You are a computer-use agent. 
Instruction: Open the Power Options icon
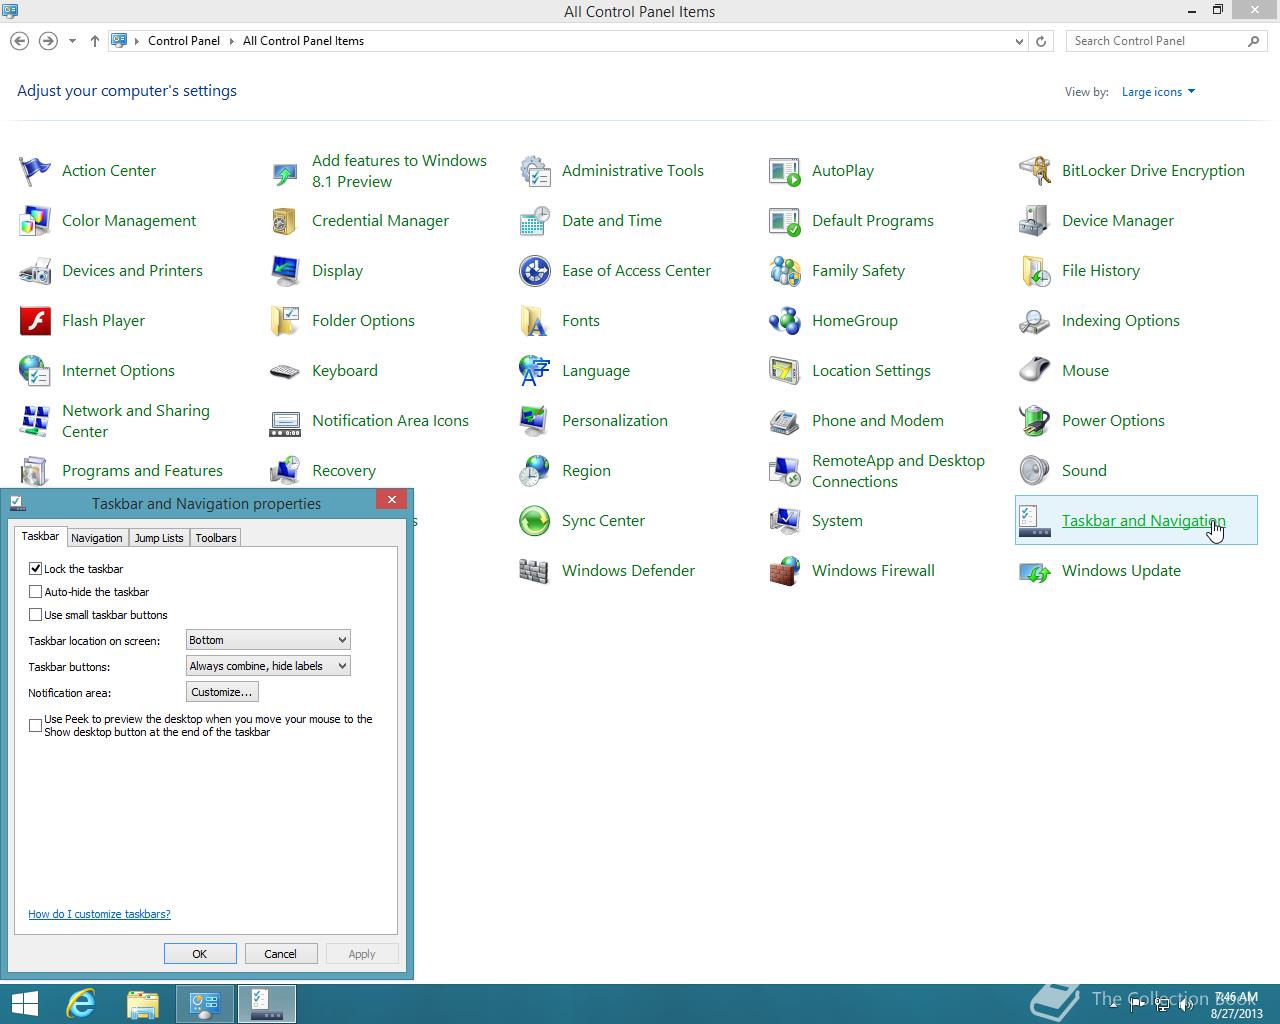click(1035, 421)
